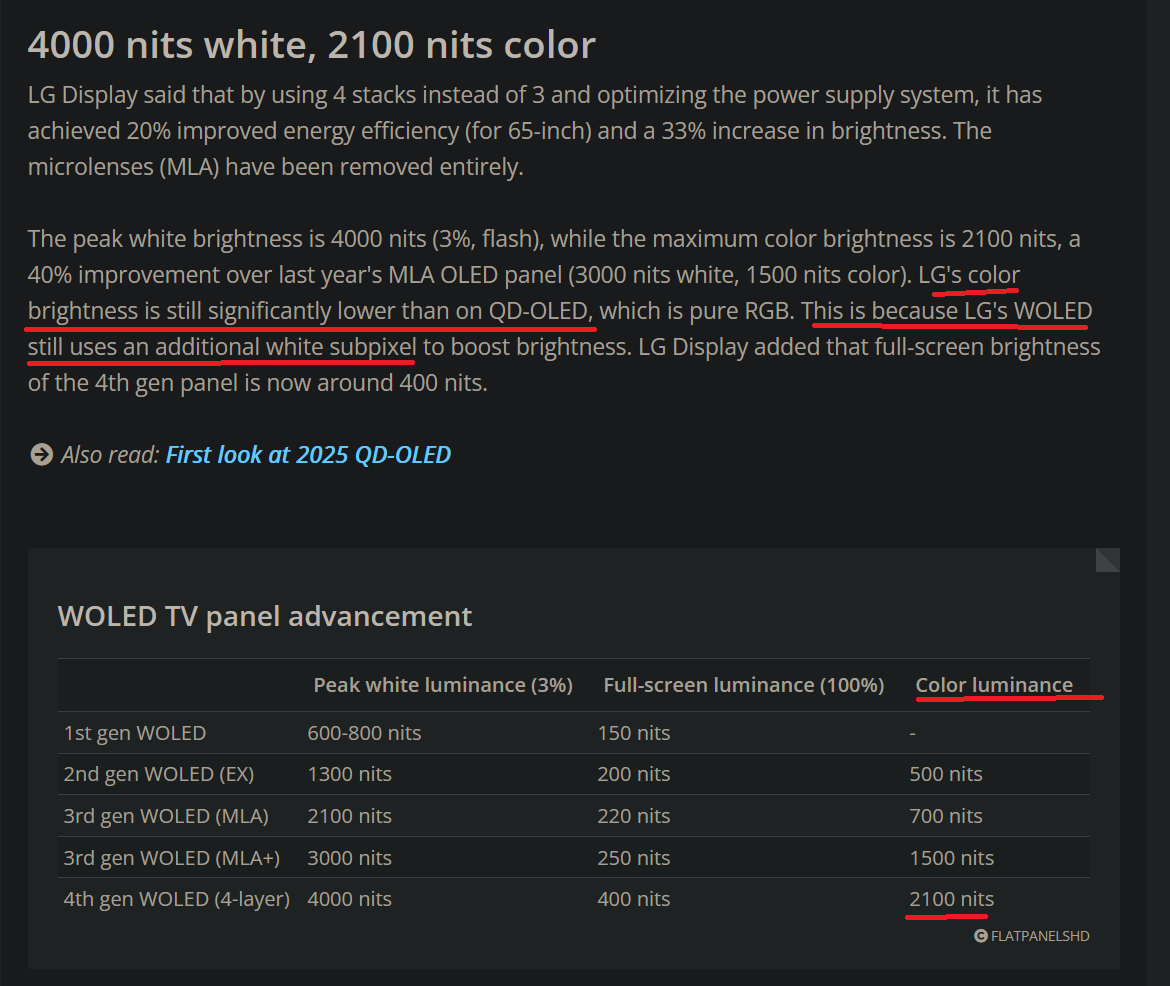Click the '1300 nits' cell
This screenshot has height=986, width=1170.
pos(349,774)
